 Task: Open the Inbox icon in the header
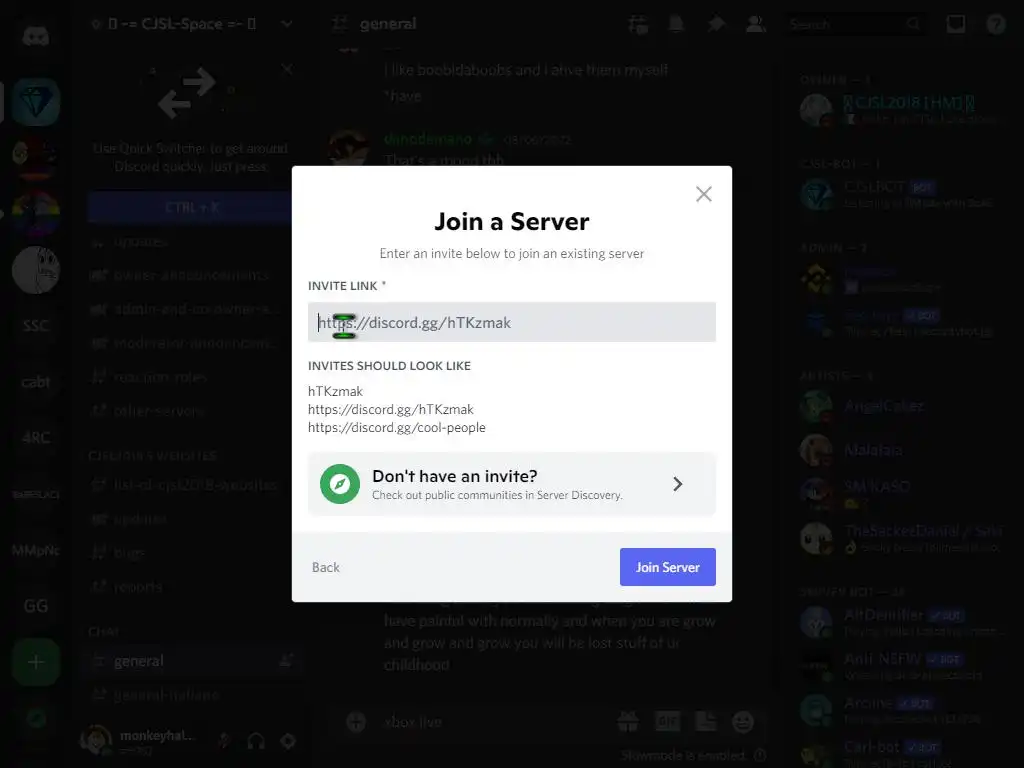click(x=955, y=24)
